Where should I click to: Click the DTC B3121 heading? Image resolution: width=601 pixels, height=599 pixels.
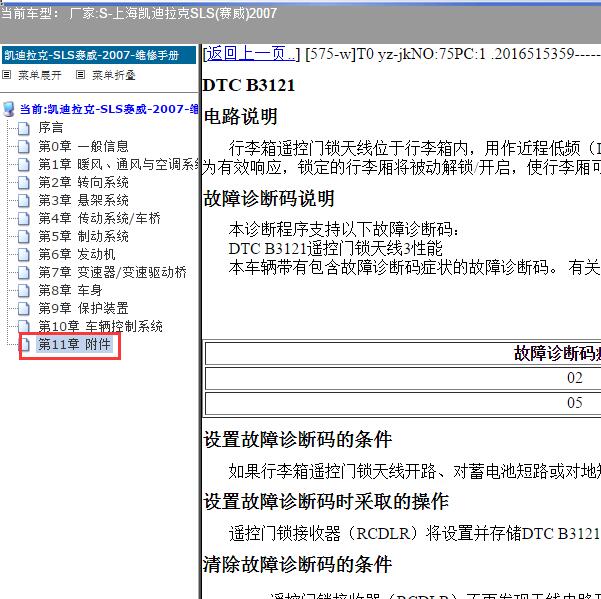point(249,85)
